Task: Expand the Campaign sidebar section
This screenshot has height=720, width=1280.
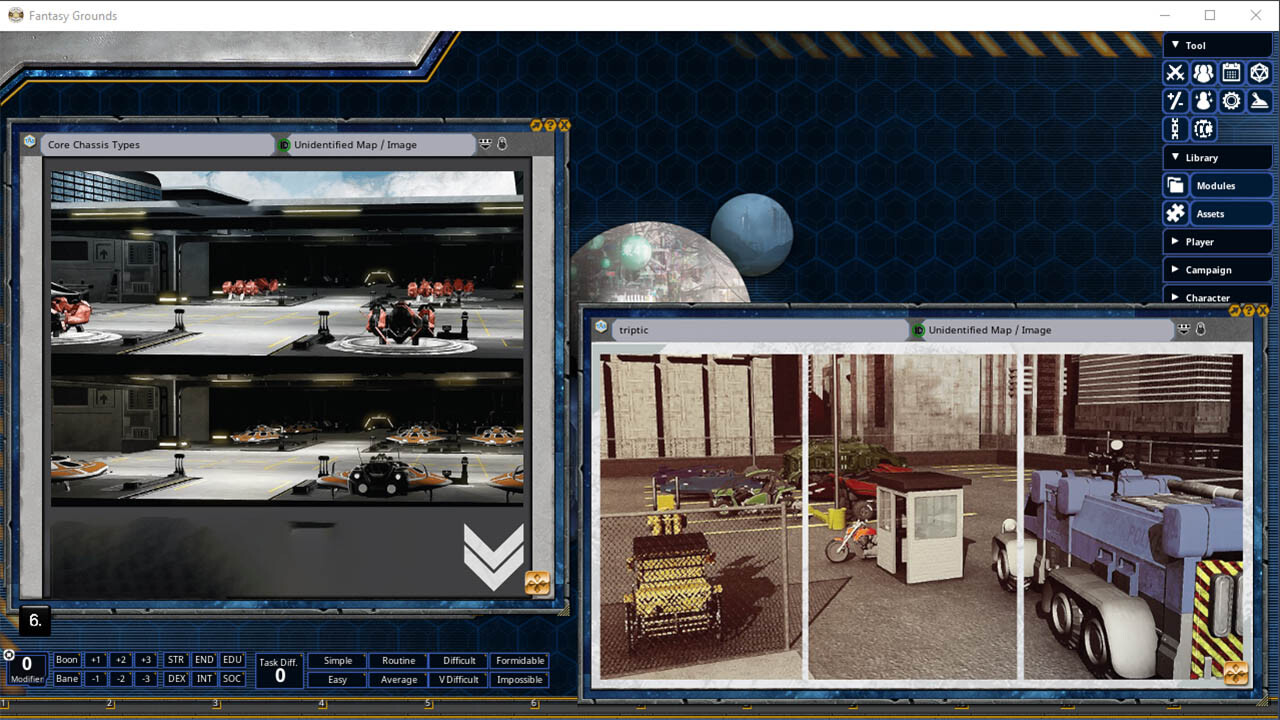Action: [x=1217, y=269]
